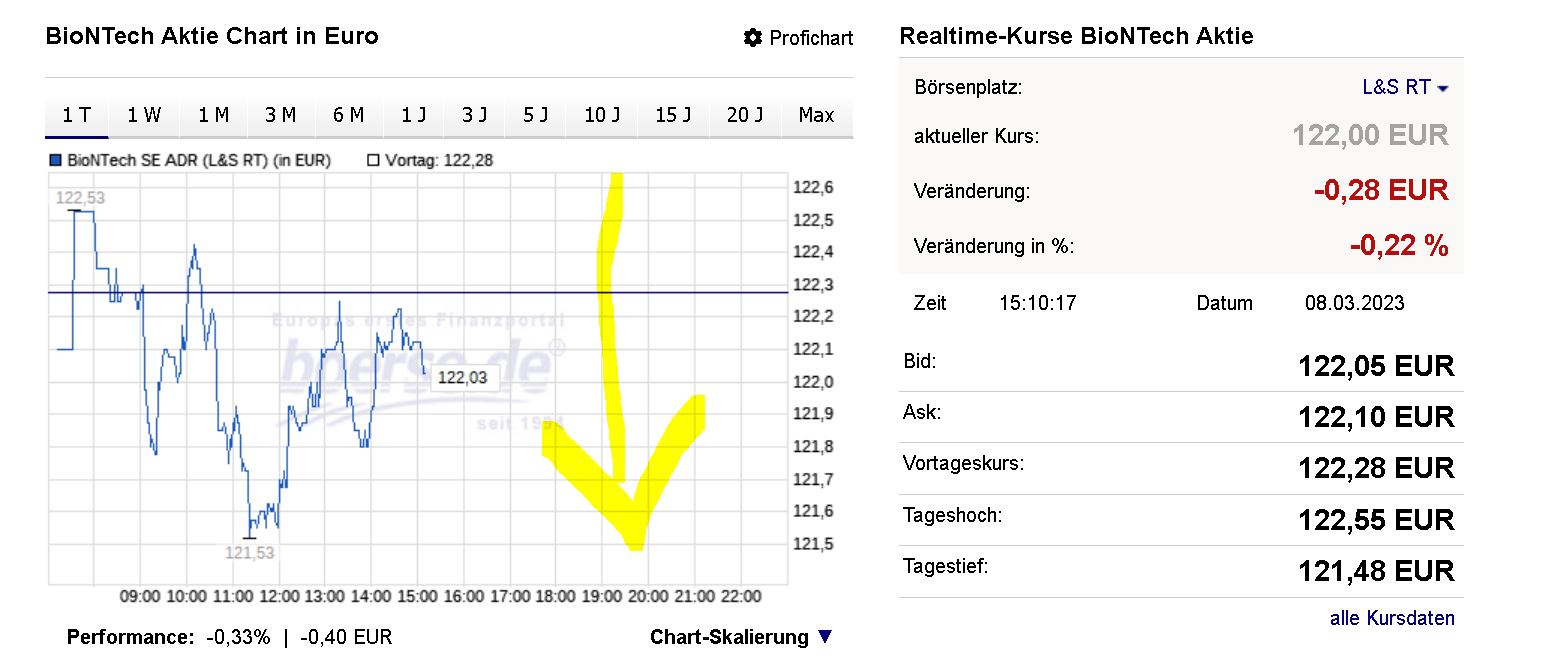This screenshot has height=664, width=1552.
Task: Open the Profichart gear icon
Action: pyautogui.click(x=753, y=38)
